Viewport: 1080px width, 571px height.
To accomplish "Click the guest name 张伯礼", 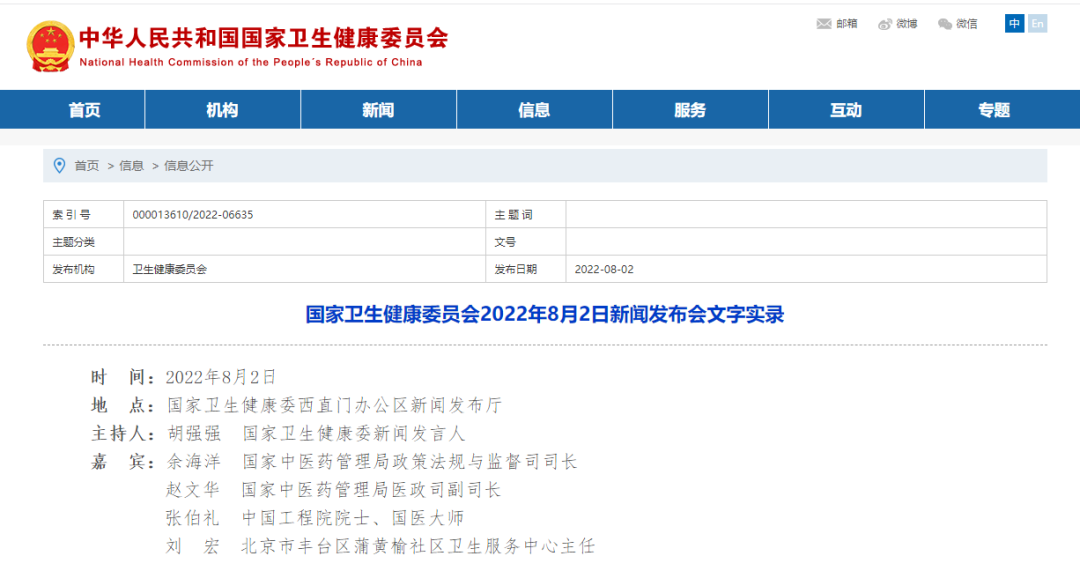I will [x=193, y=518].
